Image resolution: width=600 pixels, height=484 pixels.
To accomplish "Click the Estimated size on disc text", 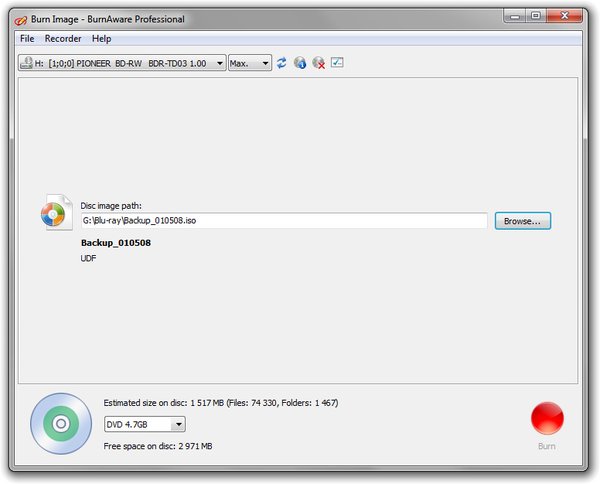I will (221, 403).
